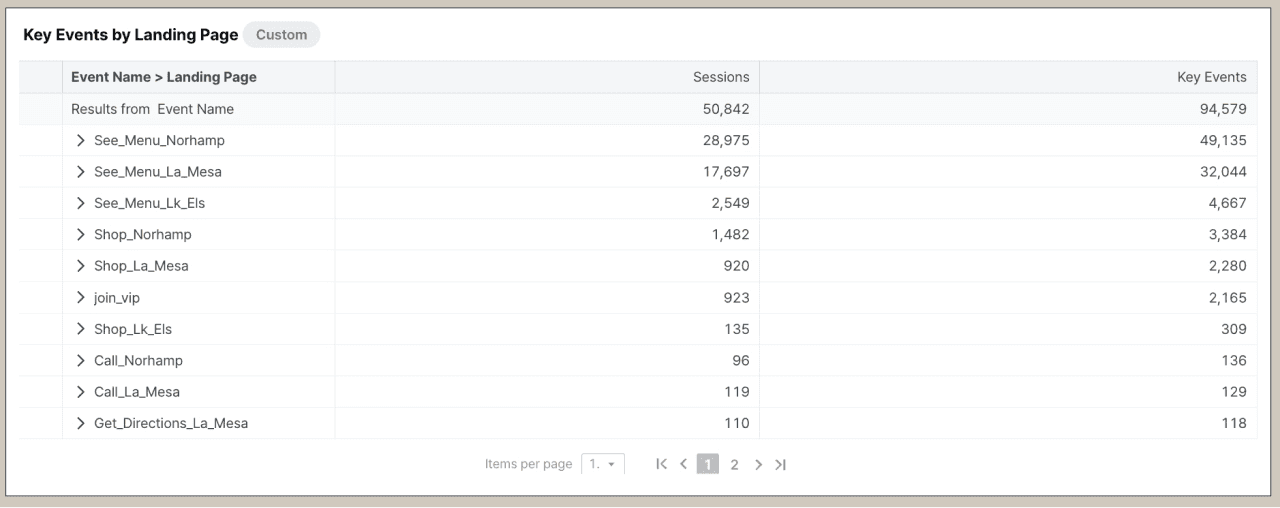
Task: Sort by the Key Events column header
Action: point(1211,77)
